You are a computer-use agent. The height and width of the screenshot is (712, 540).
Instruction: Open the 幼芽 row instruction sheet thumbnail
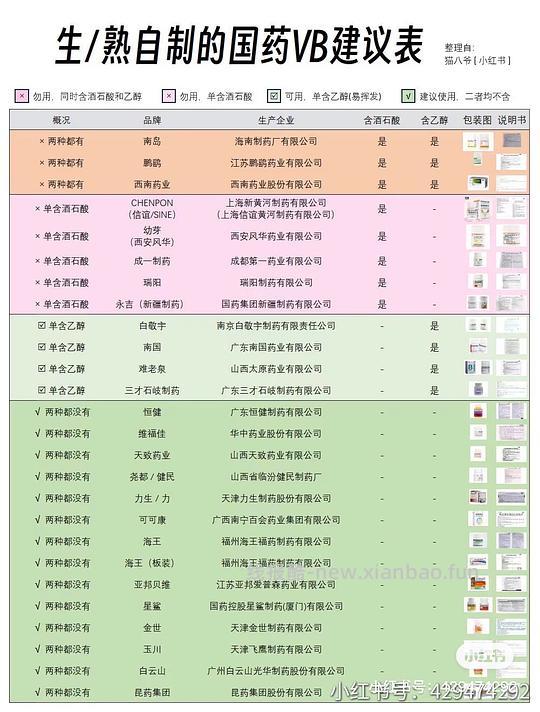click(x=512, y=236)
